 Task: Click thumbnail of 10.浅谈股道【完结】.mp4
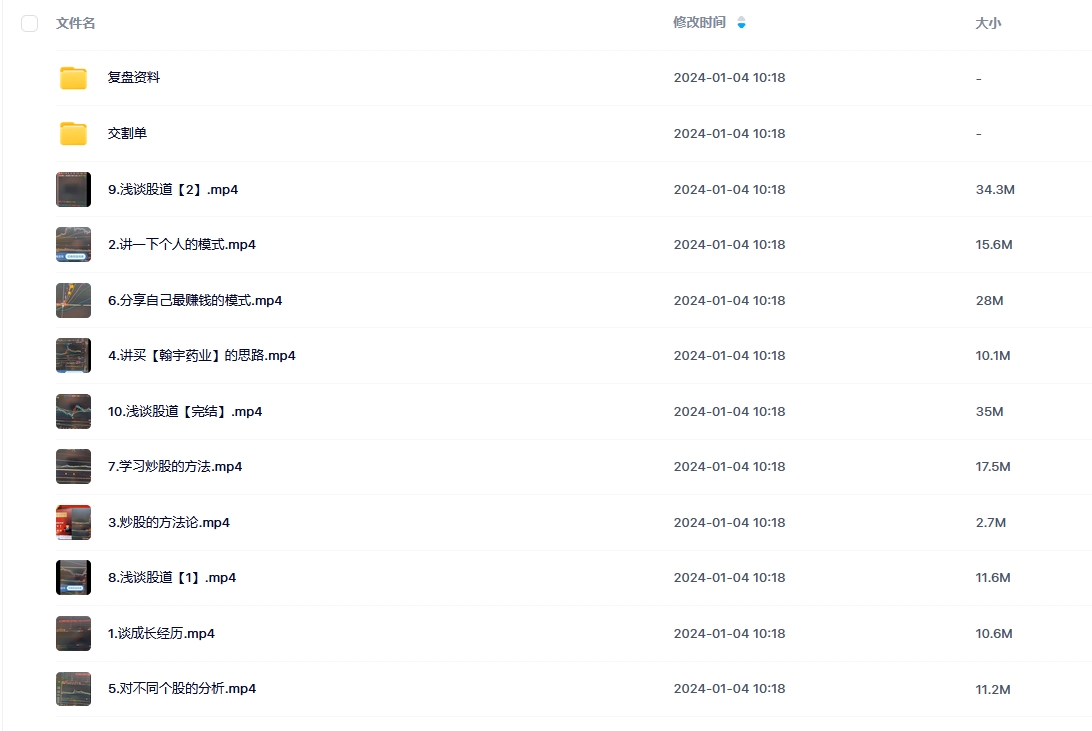coord(73,411)
